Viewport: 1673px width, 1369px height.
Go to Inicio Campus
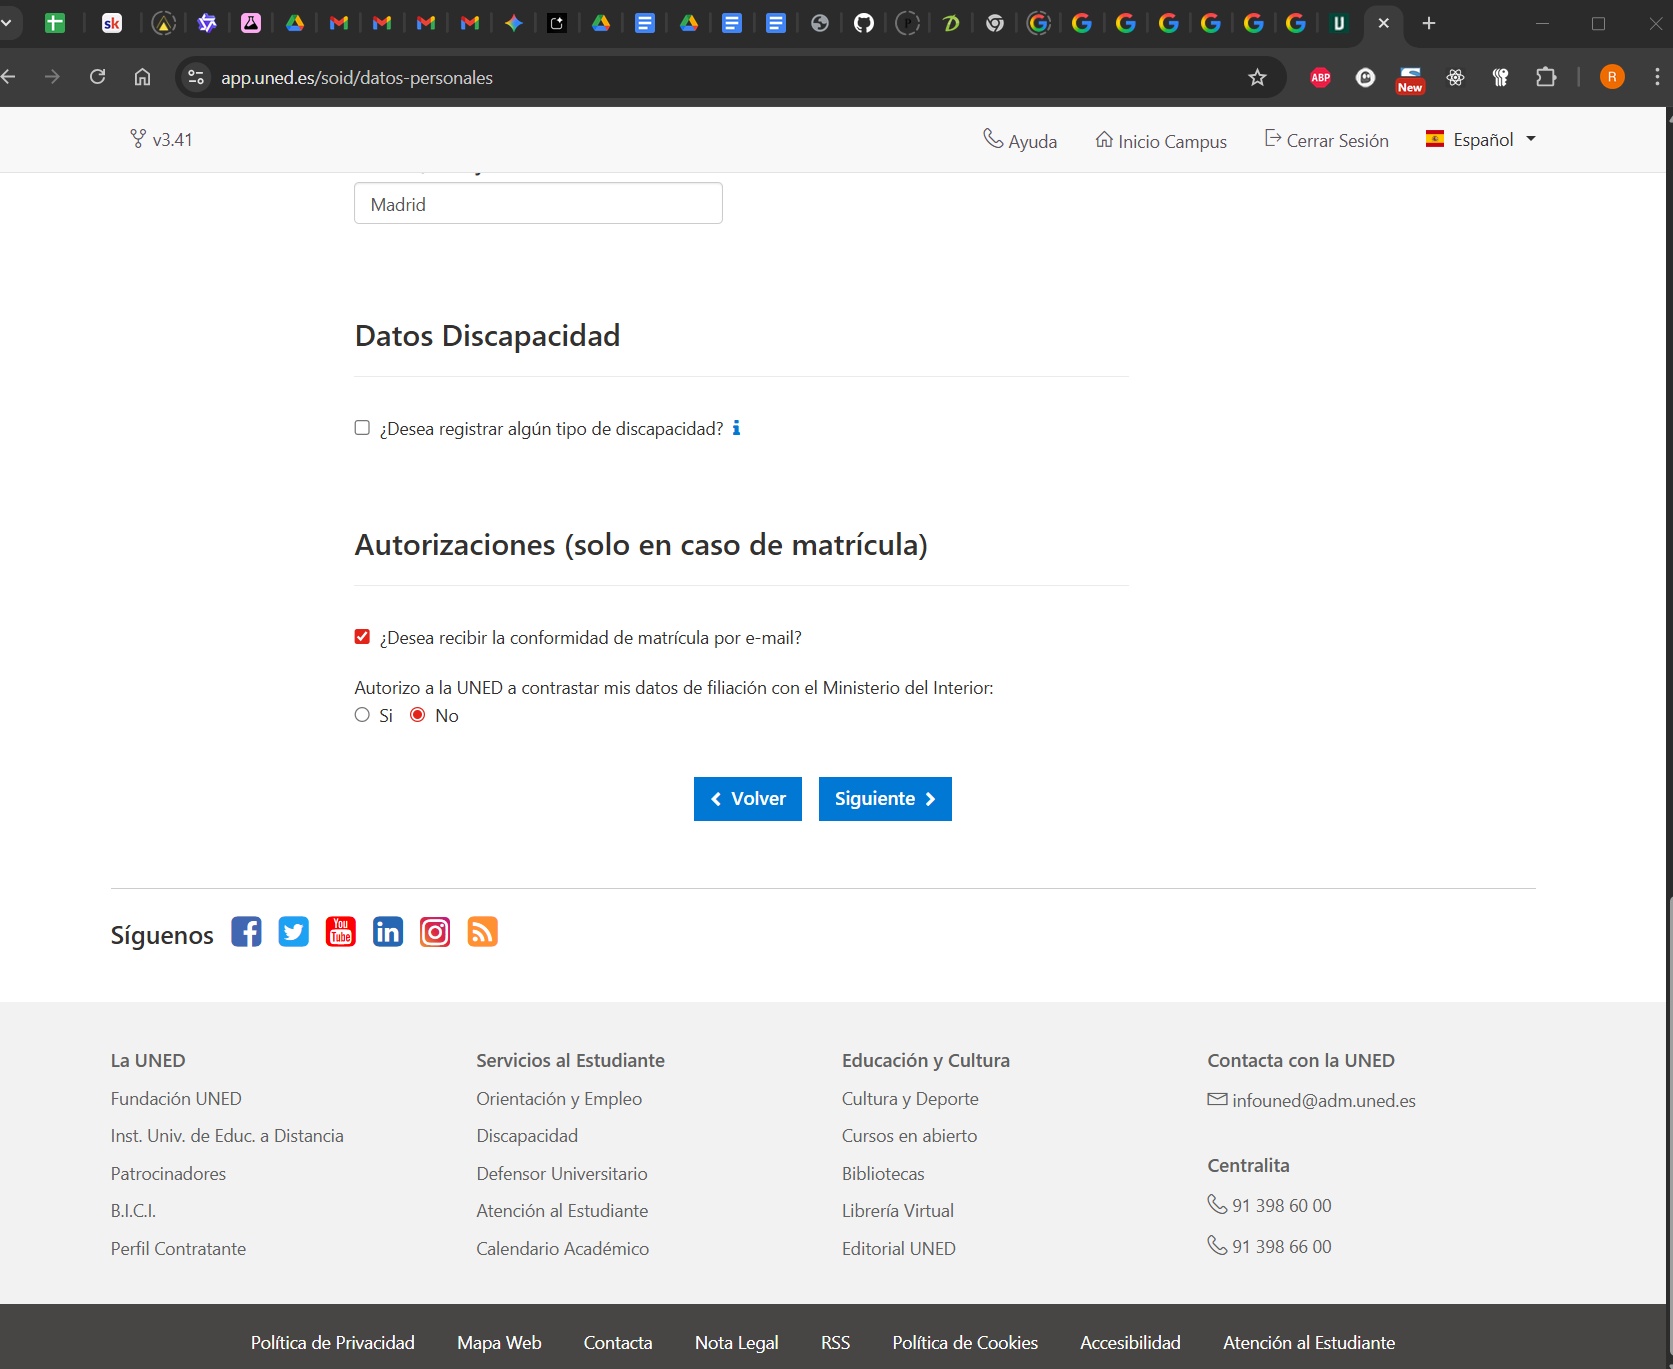pos(1161,141)
